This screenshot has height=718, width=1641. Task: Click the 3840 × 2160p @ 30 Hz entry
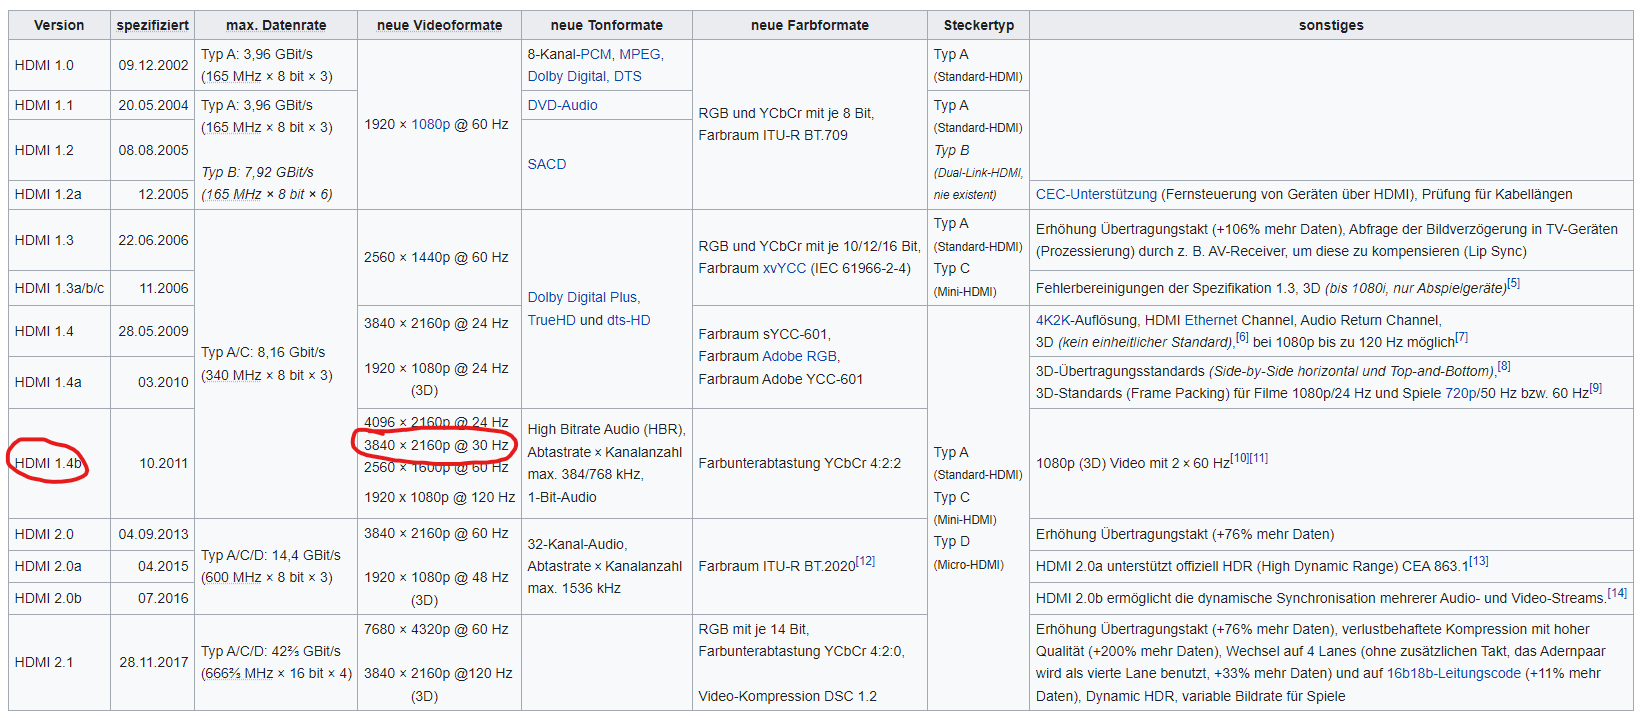[x=436, y=445]
